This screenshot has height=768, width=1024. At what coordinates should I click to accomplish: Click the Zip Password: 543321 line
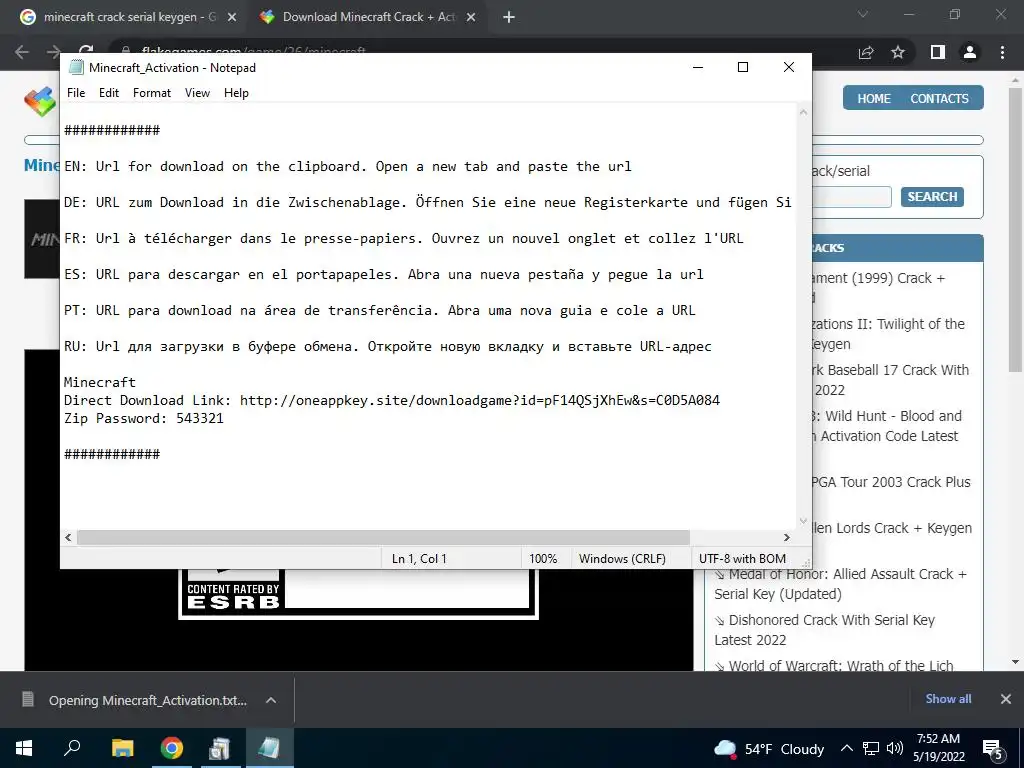pos(144,418)
